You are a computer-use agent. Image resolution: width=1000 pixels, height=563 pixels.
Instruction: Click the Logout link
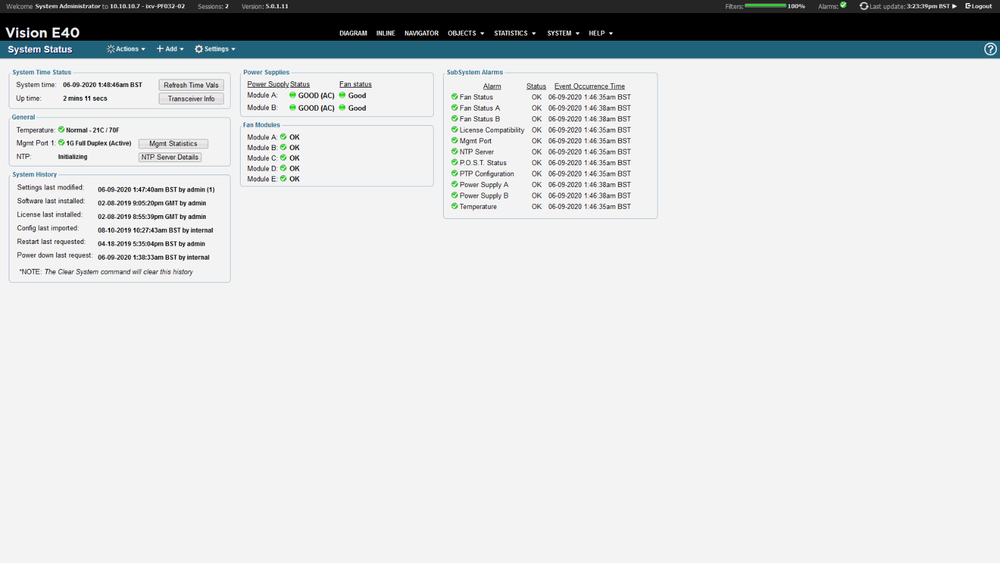[x=979, y=6]
